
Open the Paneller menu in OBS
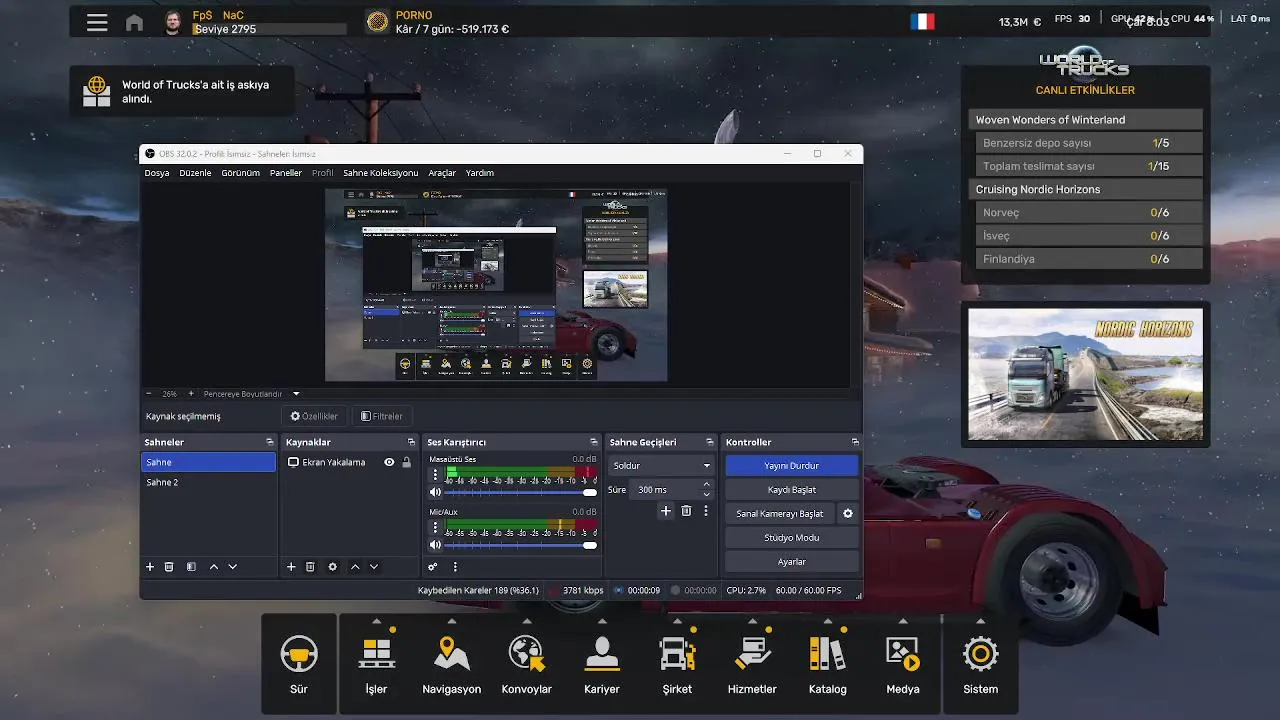click(286, 173)
